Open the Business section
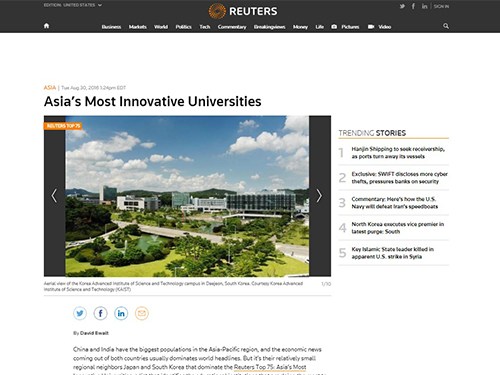This screenshot has height=375, width=500. point(111,27)
